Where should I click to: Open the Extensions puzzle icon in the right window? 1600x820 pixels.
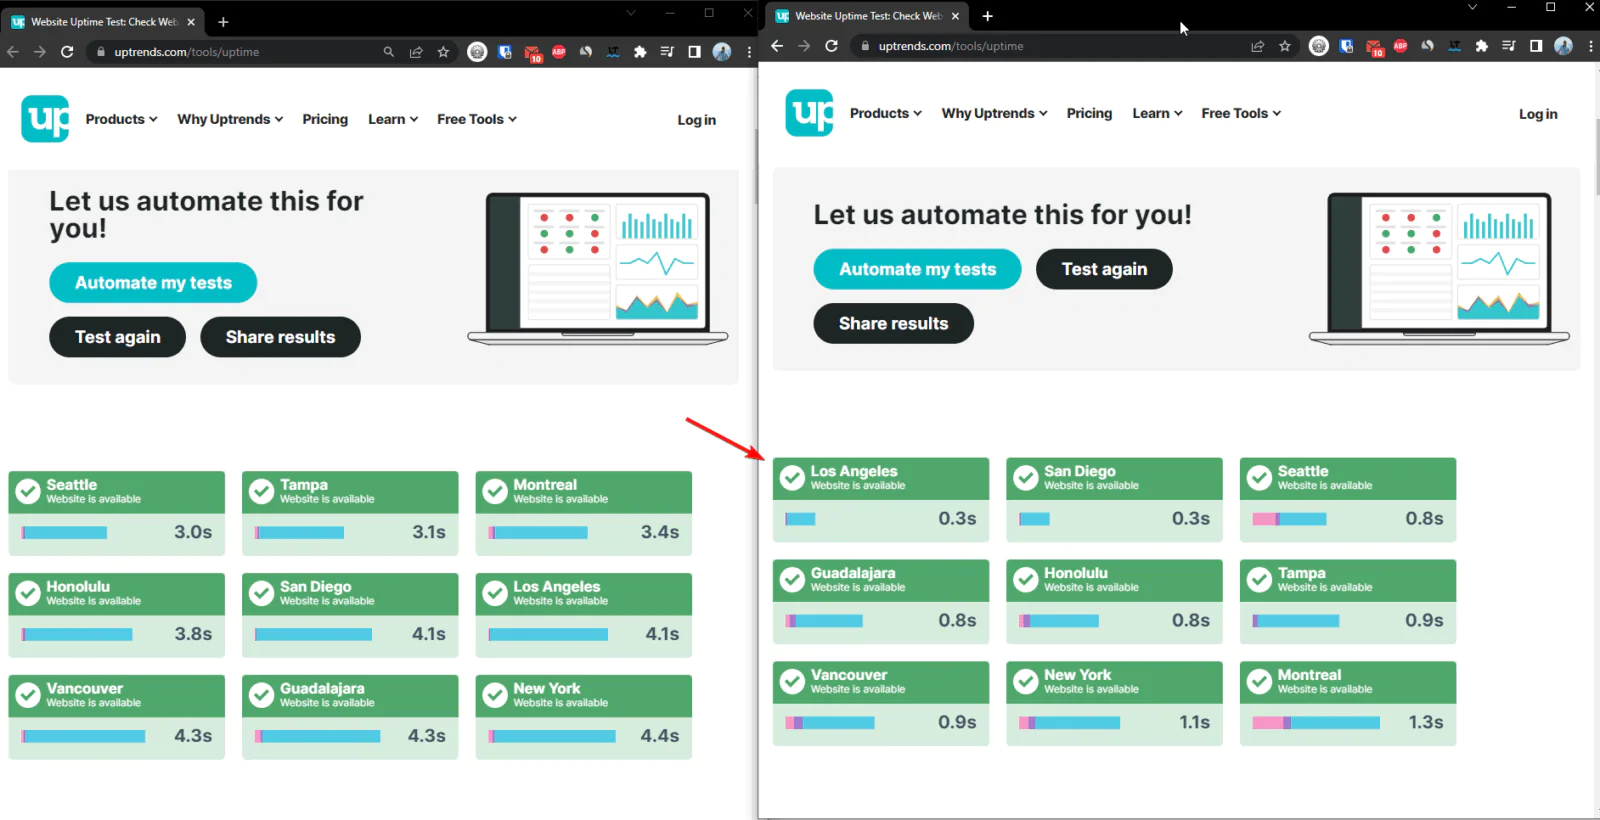click(x=1482, y=46)
